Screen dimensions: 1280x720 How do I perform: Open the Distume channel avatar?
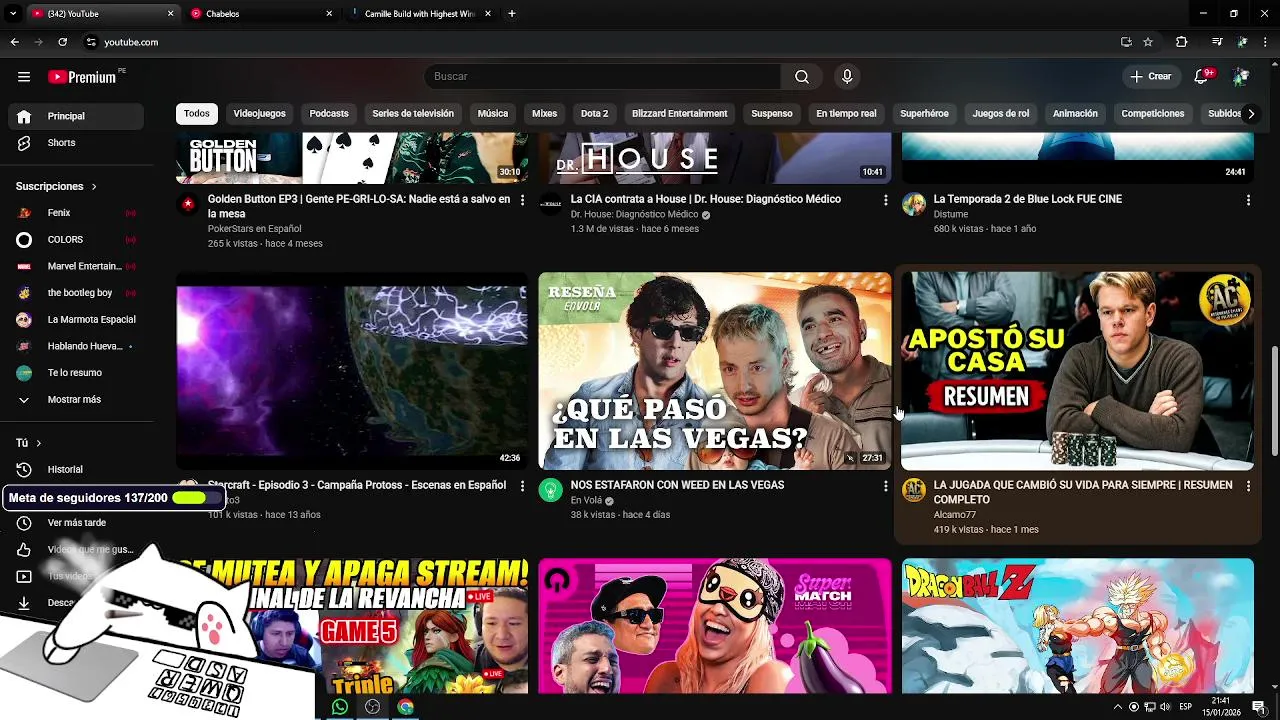914,204
